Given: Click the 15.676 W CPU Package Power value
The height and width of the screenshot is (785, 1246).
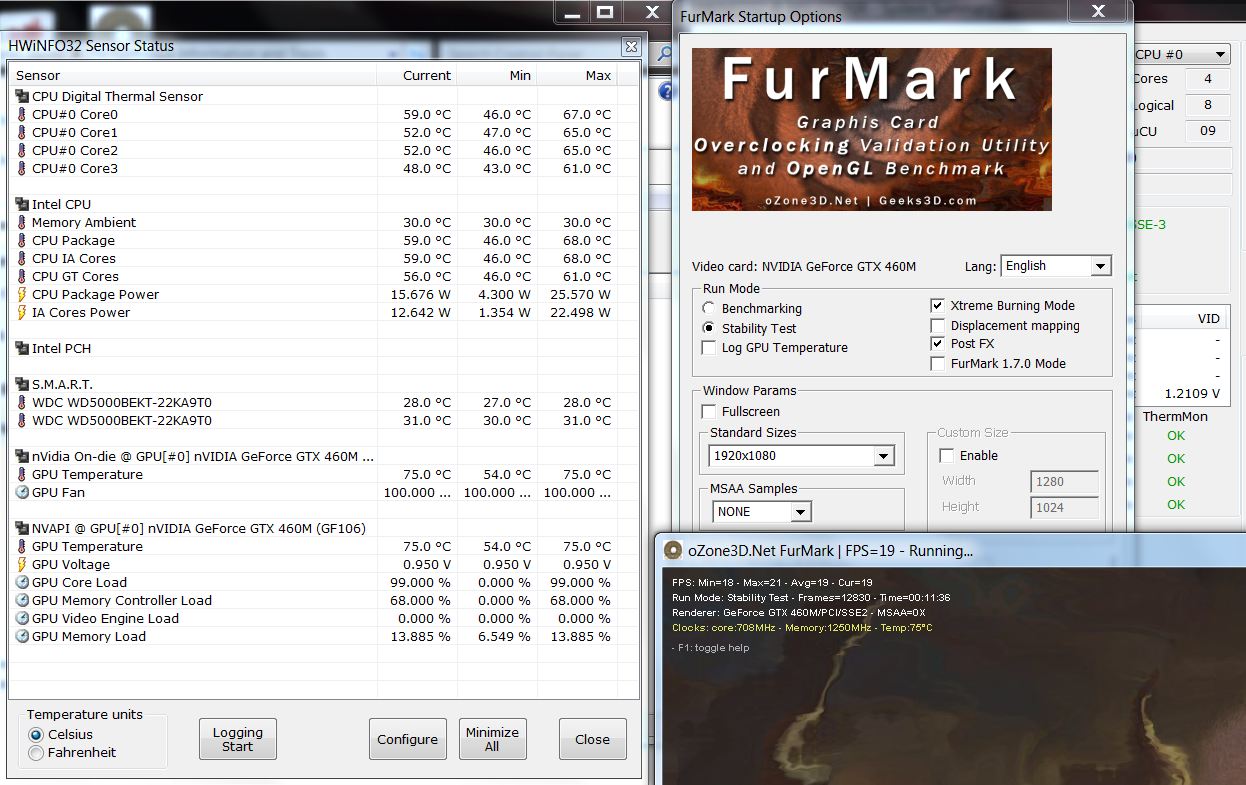Looking at the screenshot, I should pyautogui.click(x=420, y=294).
